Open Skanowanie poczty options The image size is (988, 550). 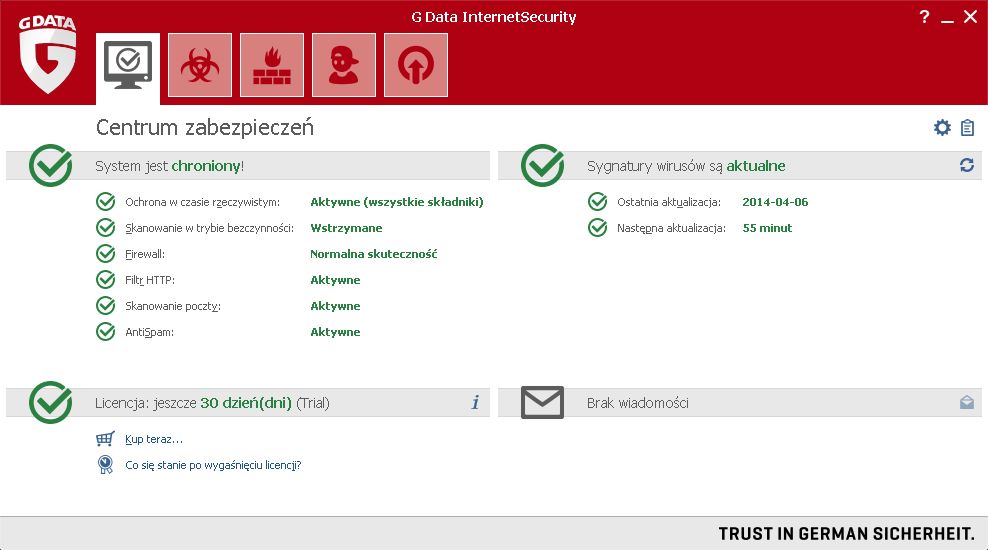(173, 306)
